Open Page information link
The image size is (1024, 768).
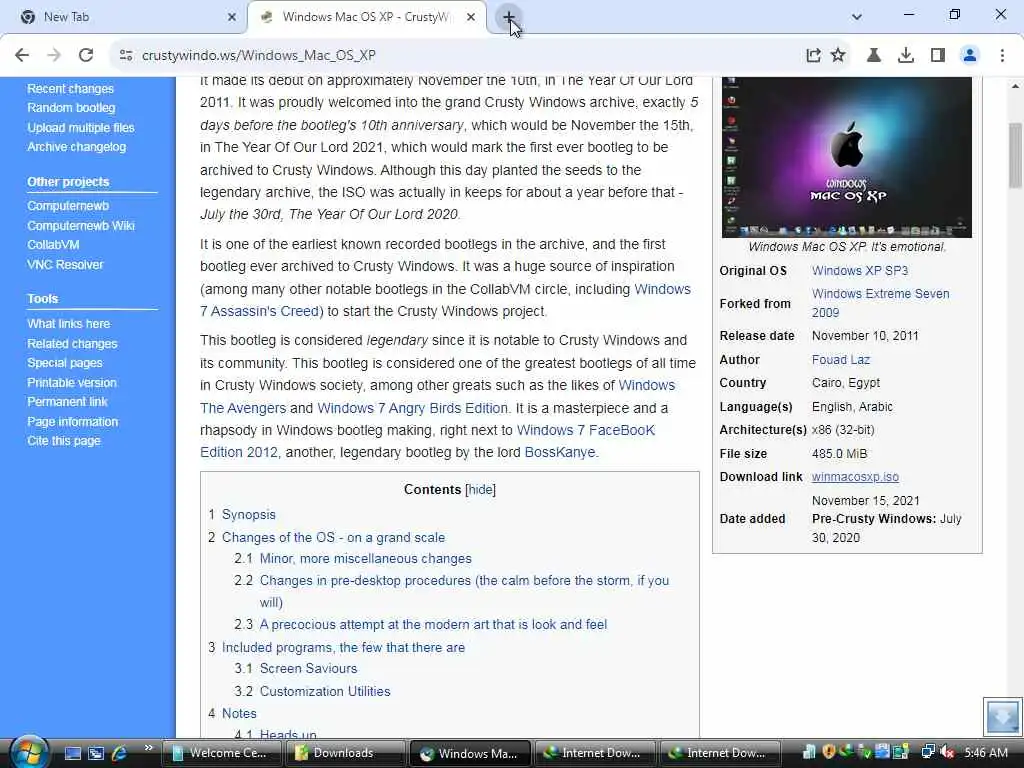(x=72, y=422)
